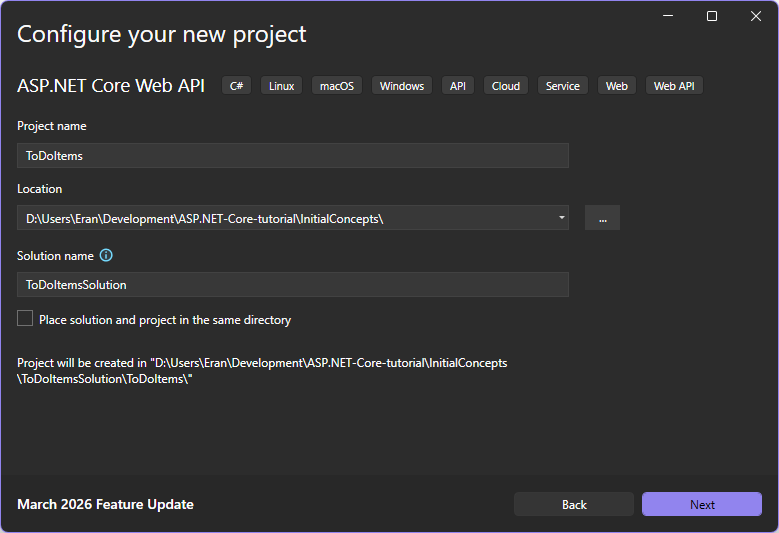Click the Web API tag
Screen dimensions: 779x533
point(674,85)
